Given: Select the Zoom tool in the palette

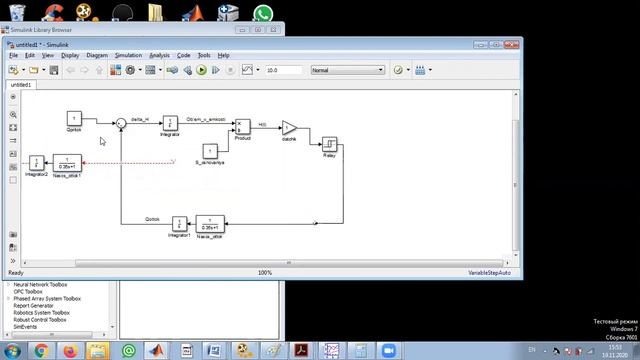Looking at the screenshot, I should [13, 115].
